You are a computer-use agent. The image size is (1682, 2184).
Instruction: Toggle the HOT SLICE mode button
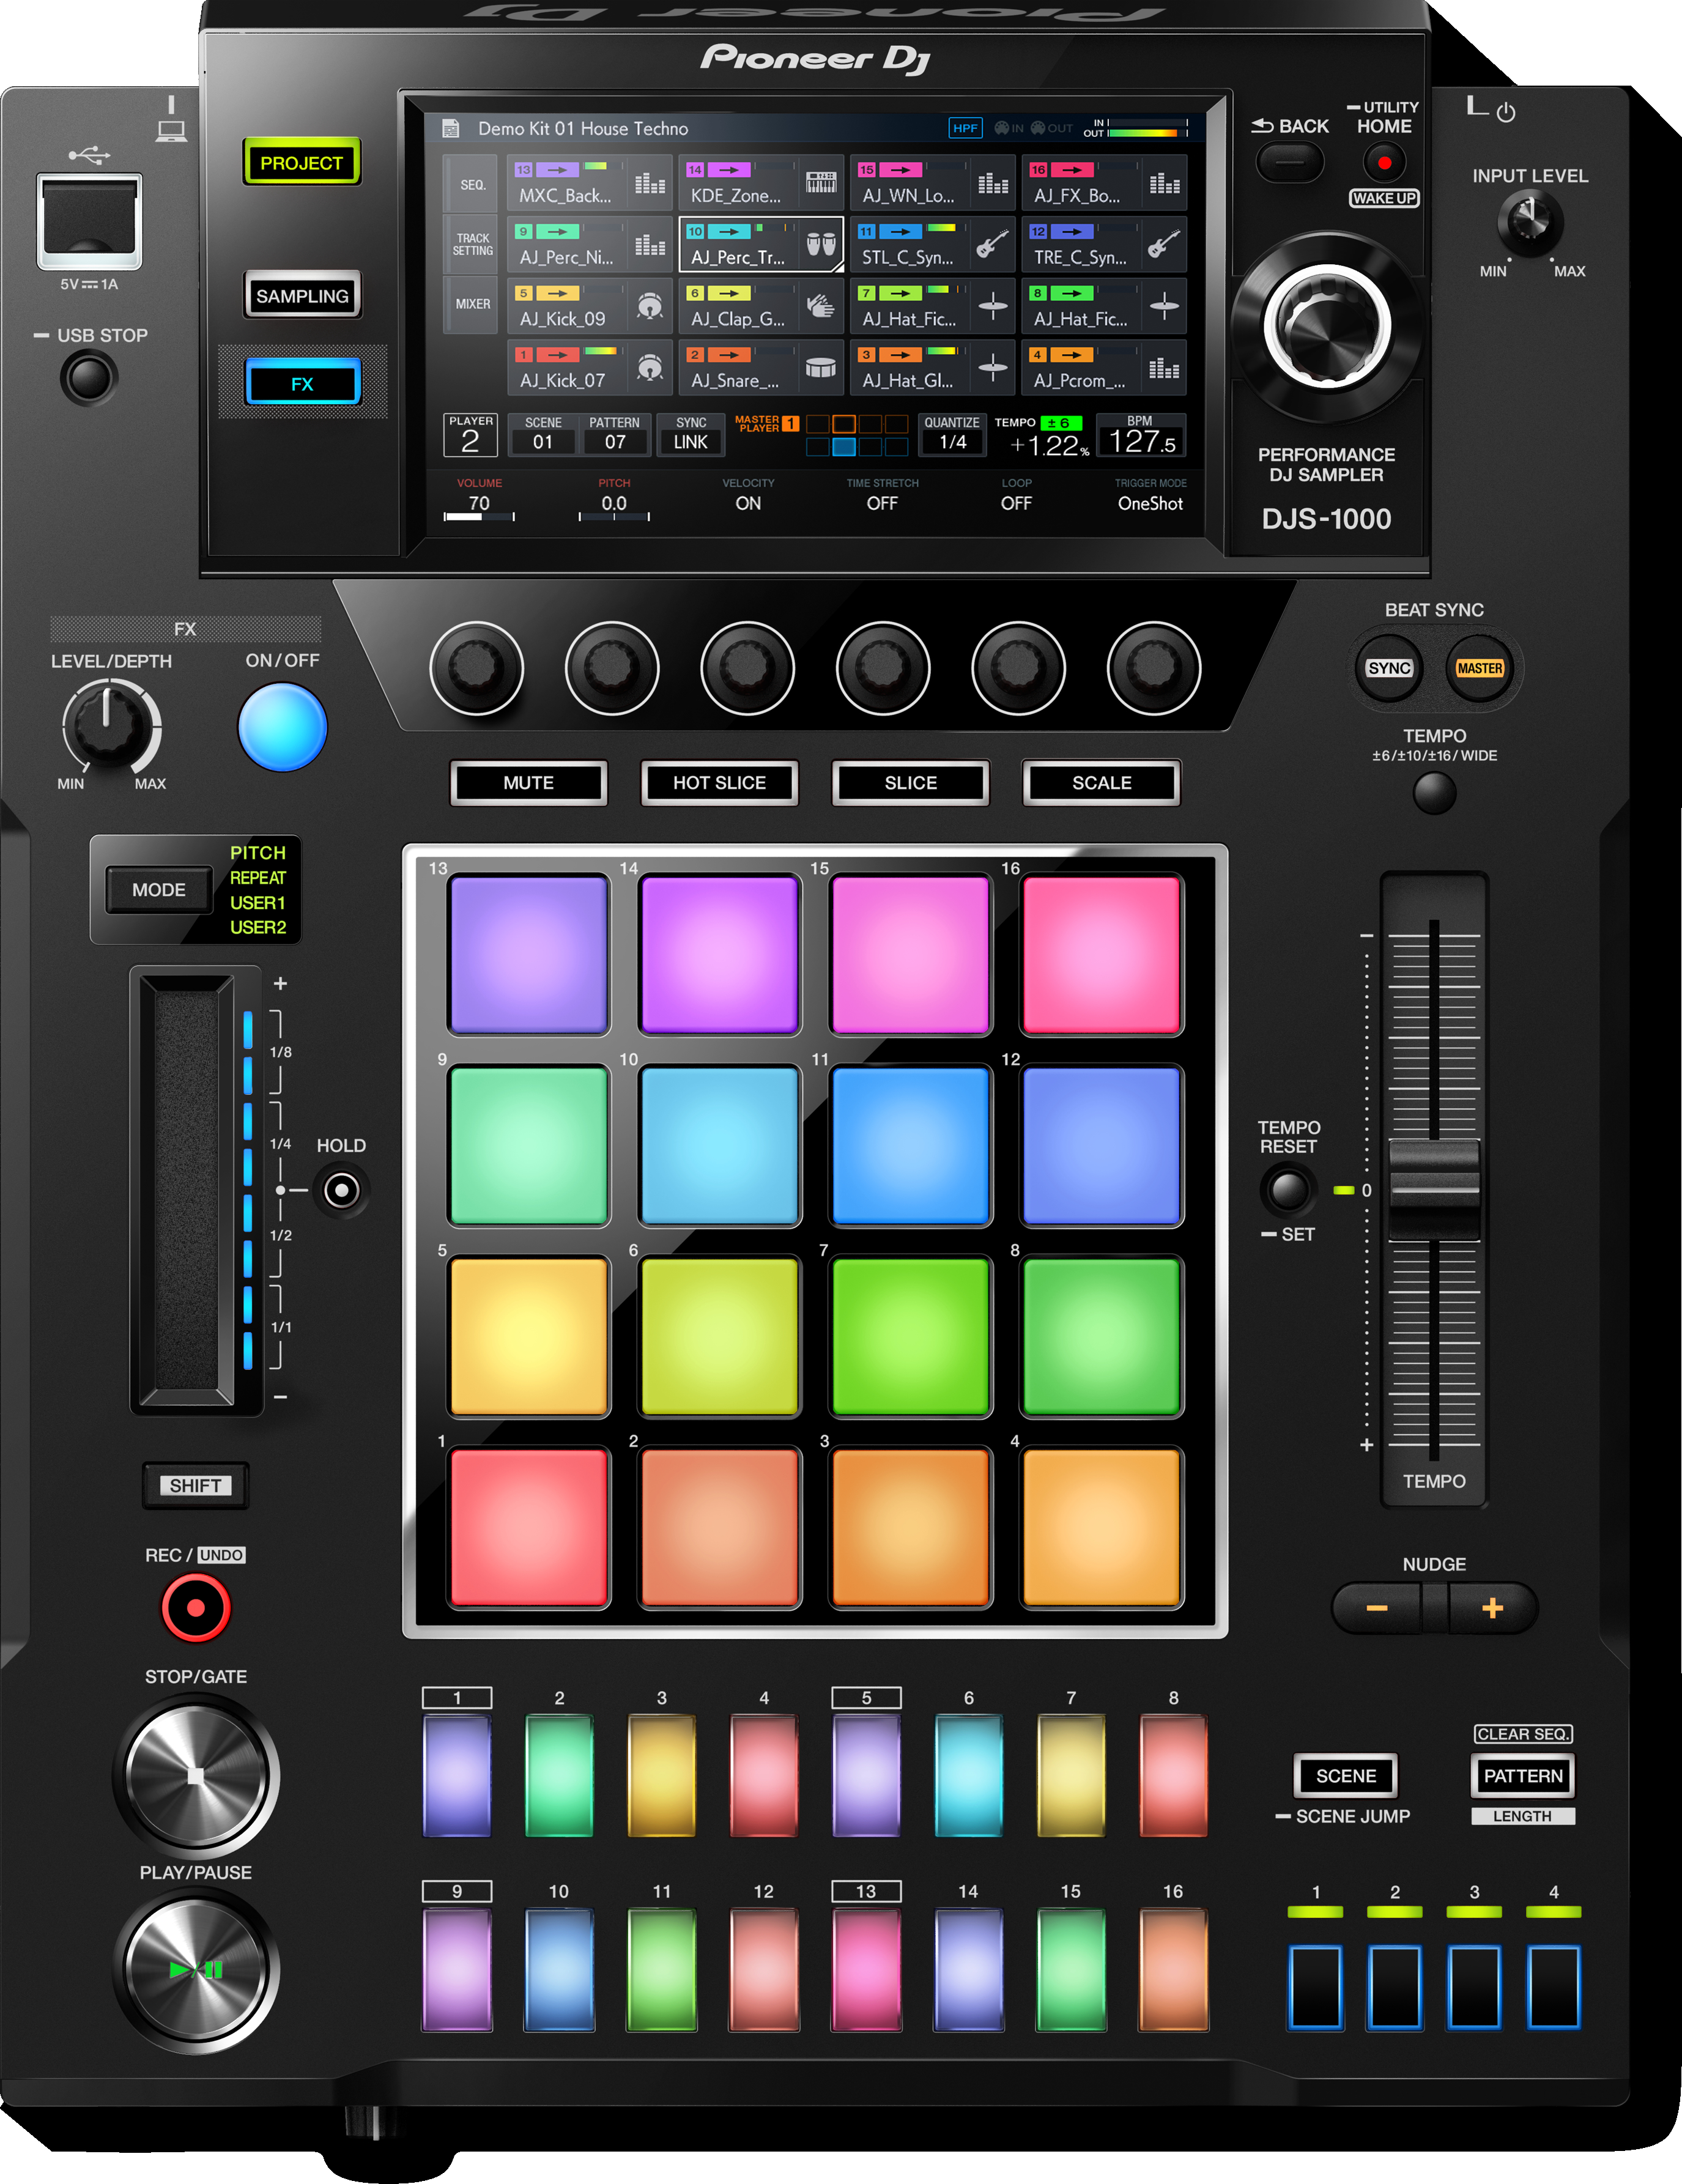coord(720,783)
